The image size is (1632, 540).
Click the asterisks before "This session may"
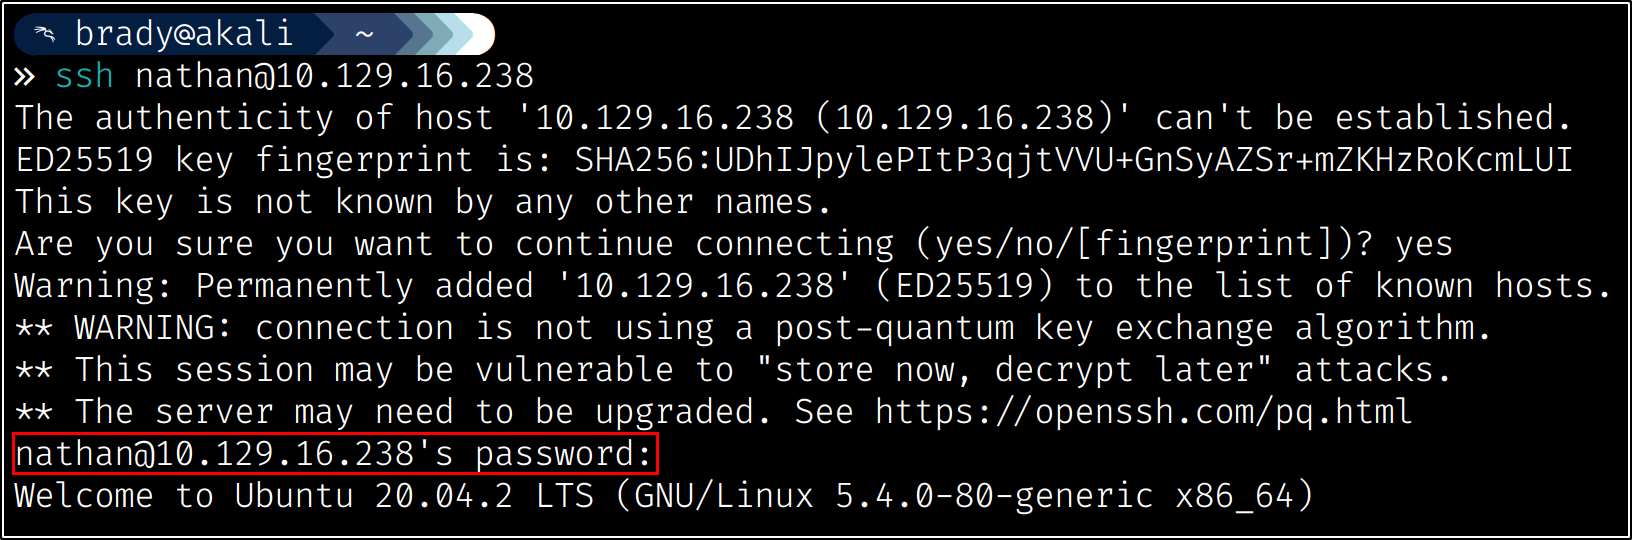click(34, 371)
